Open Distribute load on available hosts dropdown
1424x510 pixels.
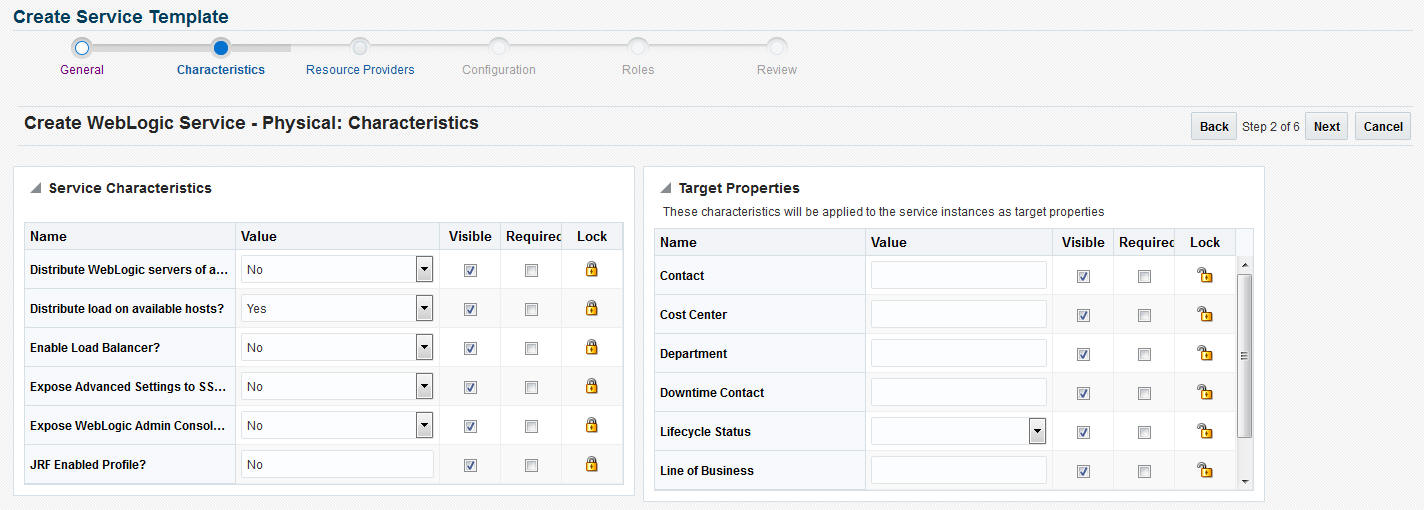tap(424, 308)
